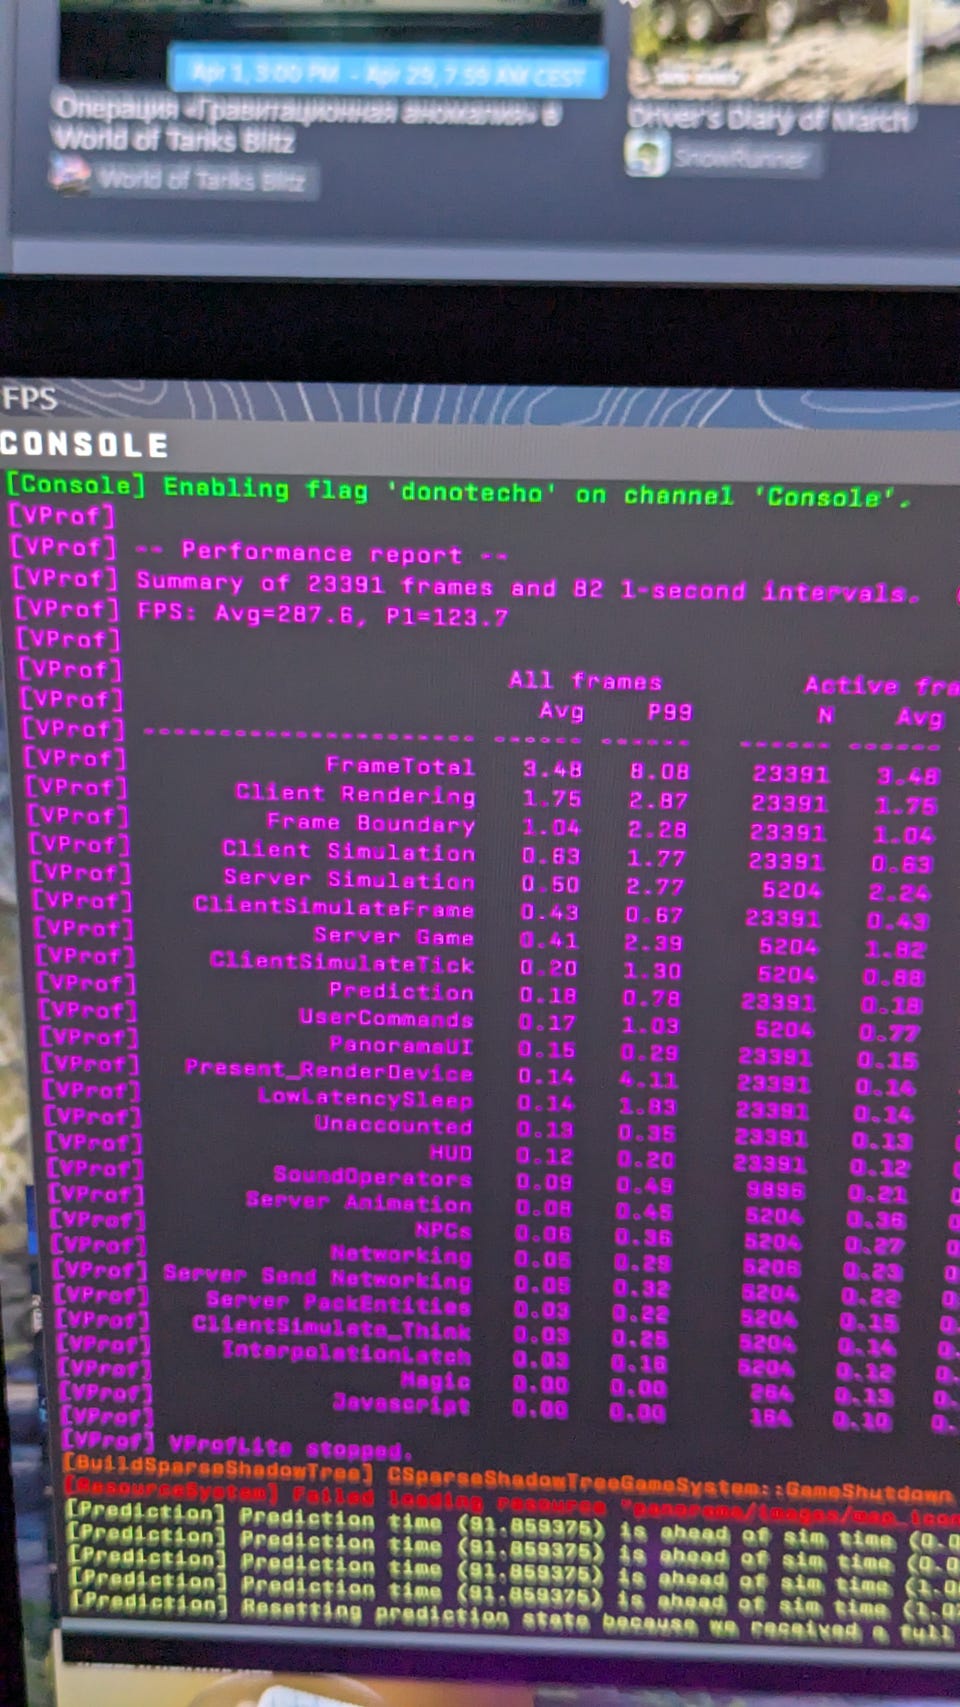This screenshot has height=1707, width=960.
Task: Select the 'Enabling flag donotecho' console line
Action: tap(459, 491)
